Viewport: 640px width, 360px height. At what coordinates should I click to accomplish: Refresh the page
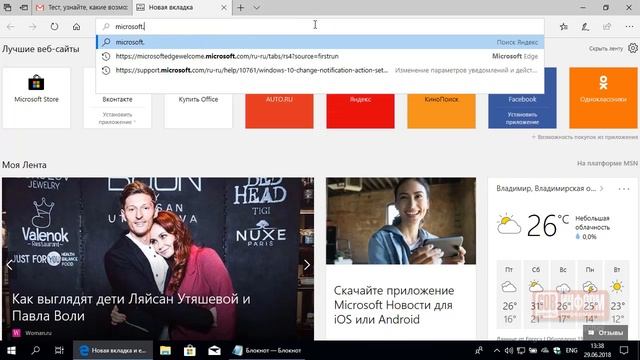(54, 27)
